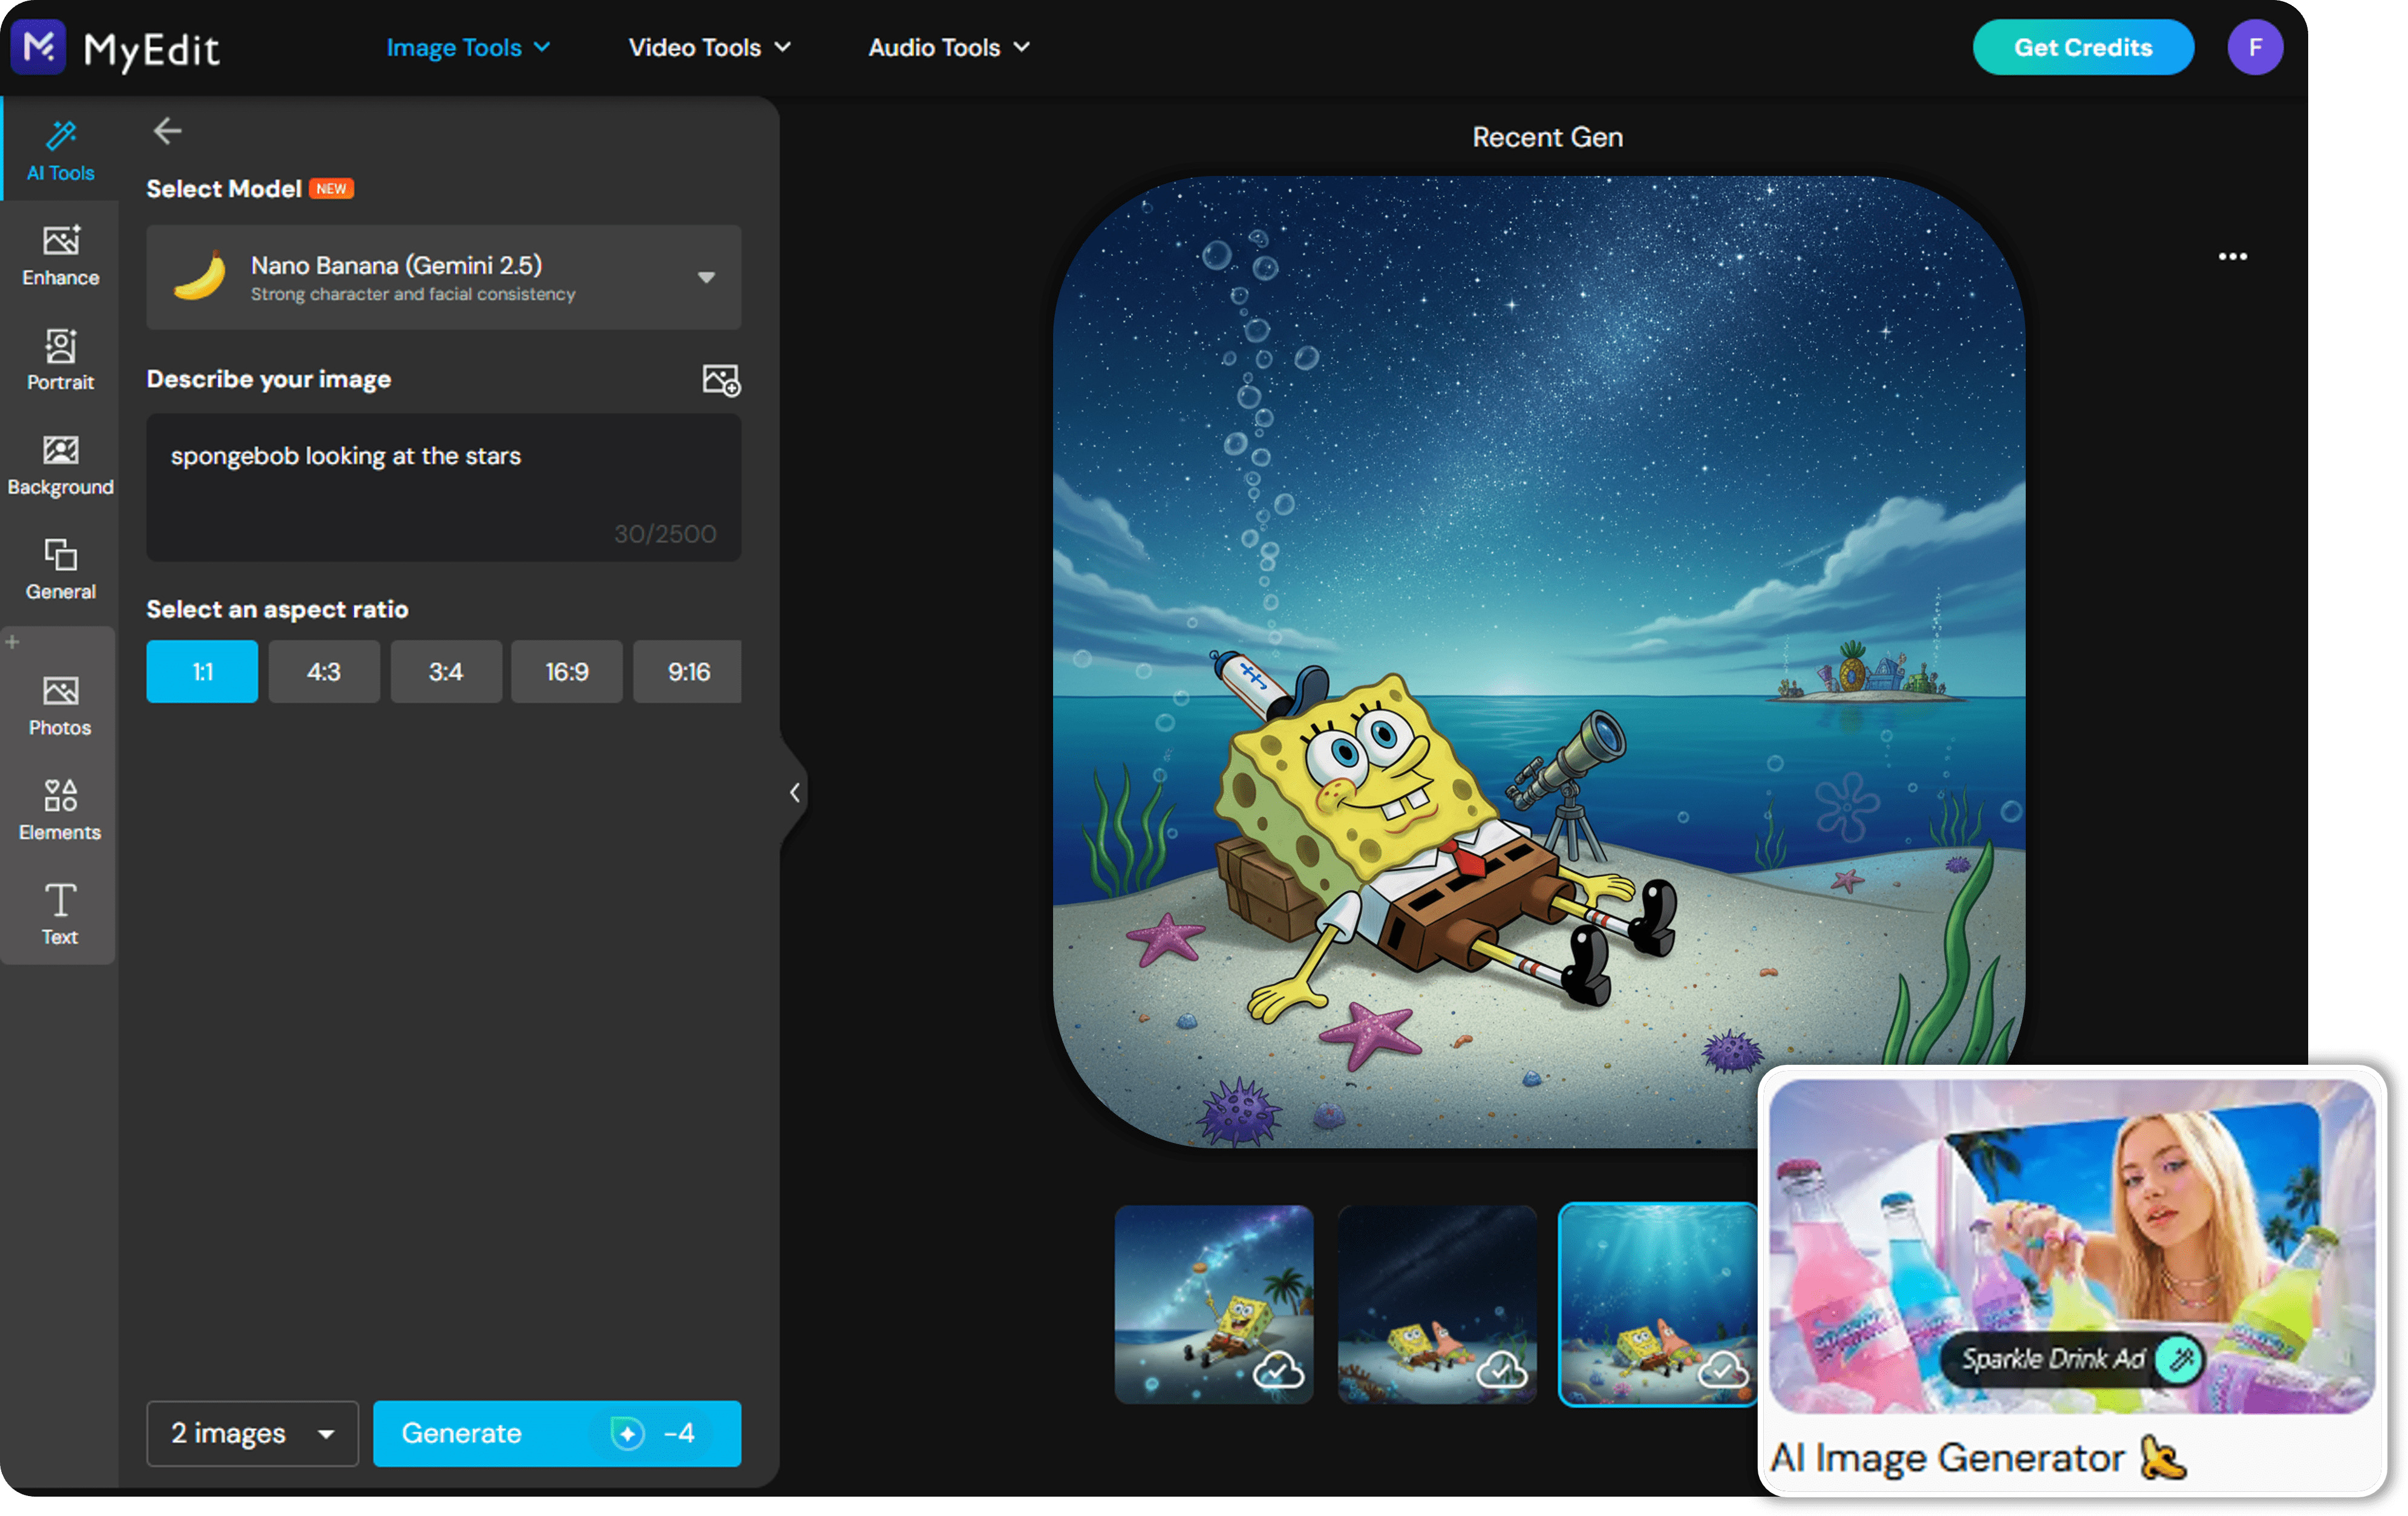
Task: Change the number of images to generate
Action: tap(252, 1433)
